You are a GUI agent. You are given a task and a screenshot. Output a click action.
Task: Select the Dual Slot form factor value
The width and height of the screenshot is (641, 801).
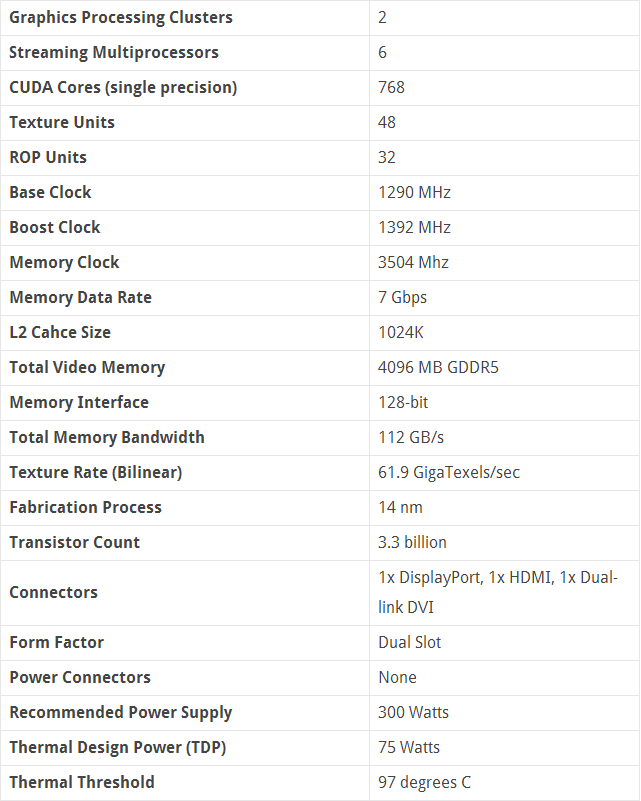409,642
